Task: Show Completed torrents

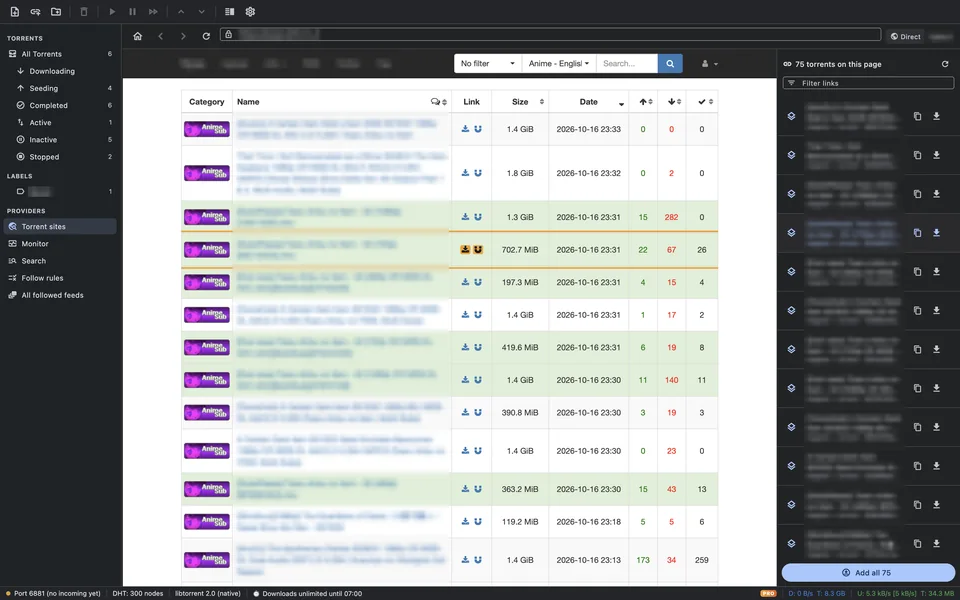Action: coord(61,105)
